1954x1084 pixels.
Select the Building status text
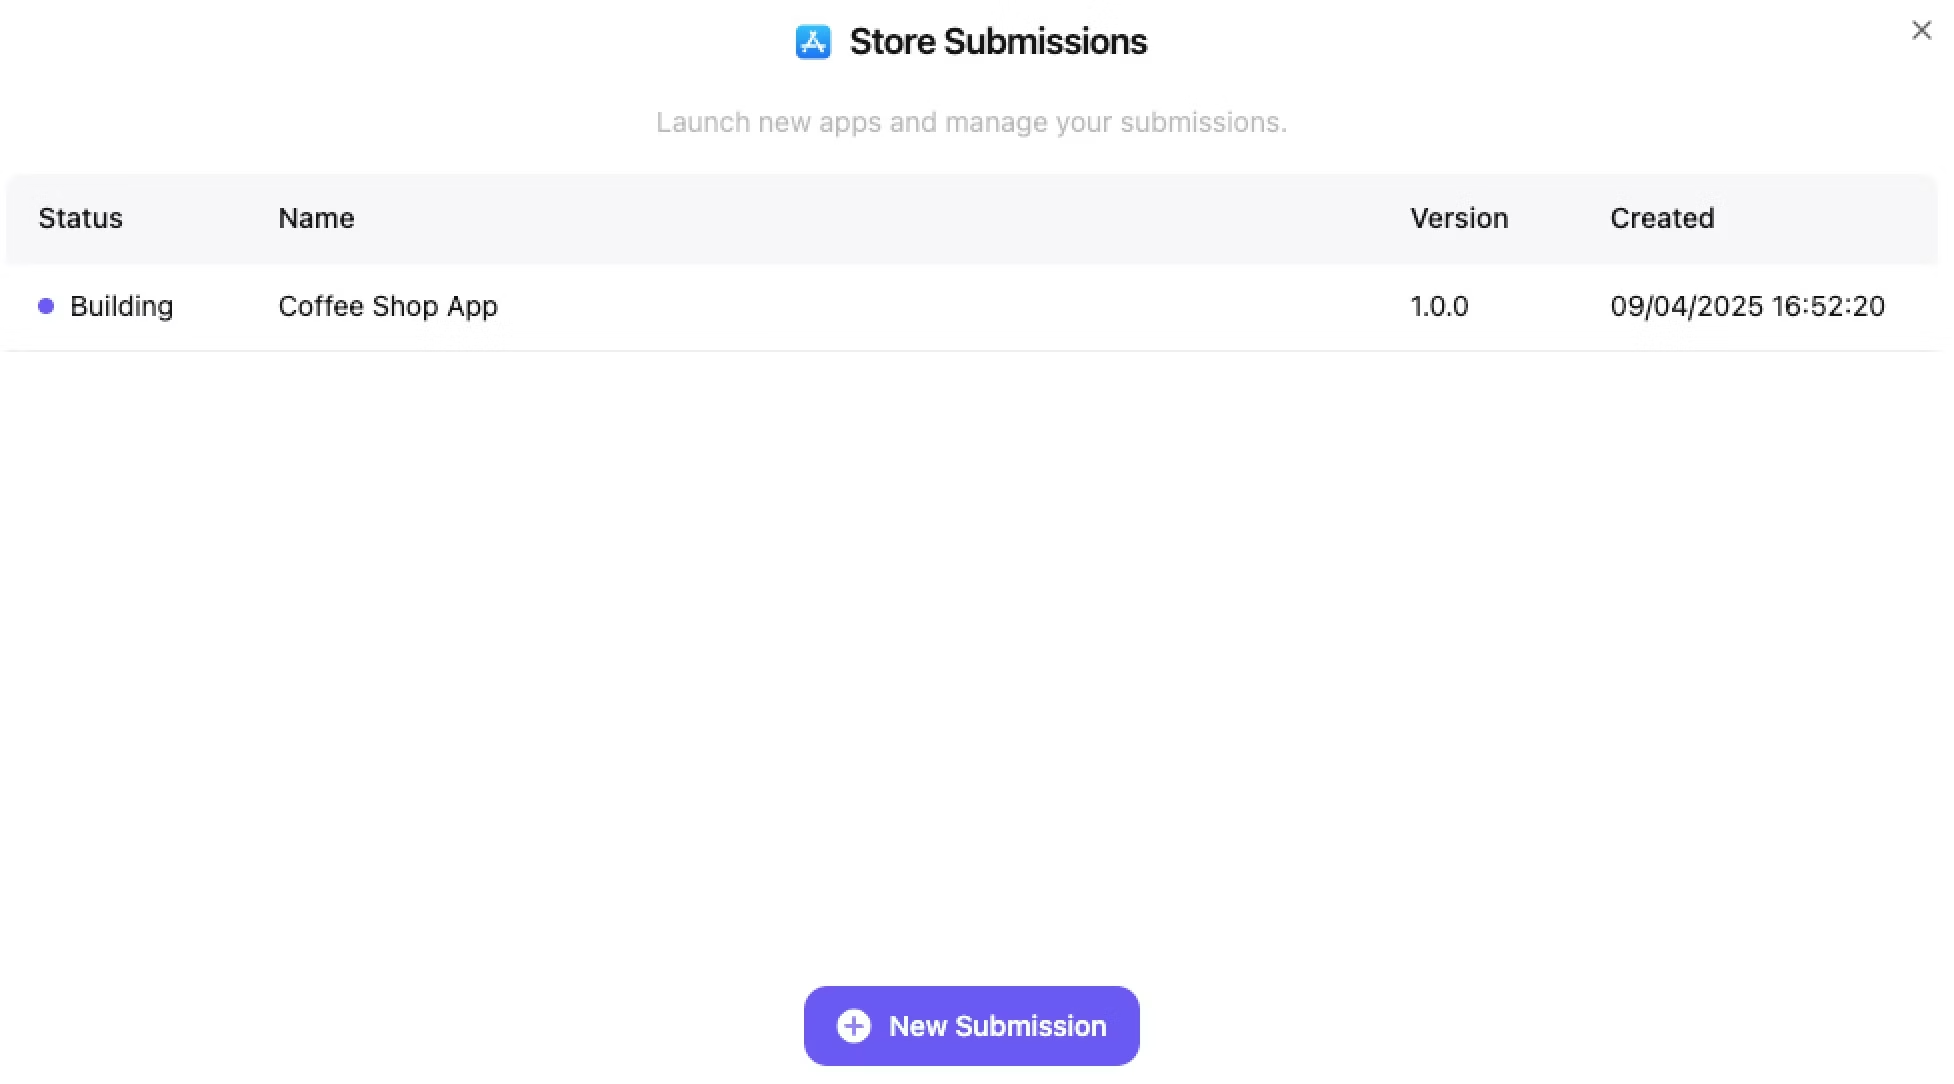click(121, 306)
